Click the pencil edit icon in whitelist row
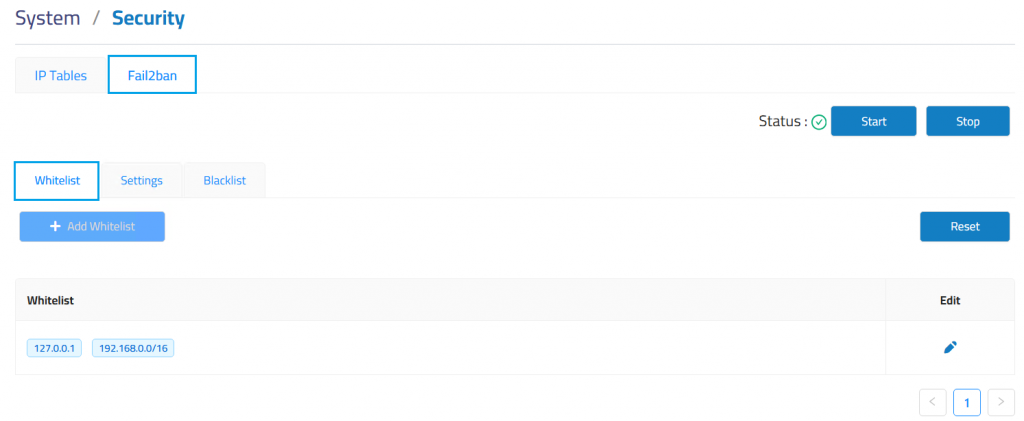1024x421 pixels. click(950, 347)
